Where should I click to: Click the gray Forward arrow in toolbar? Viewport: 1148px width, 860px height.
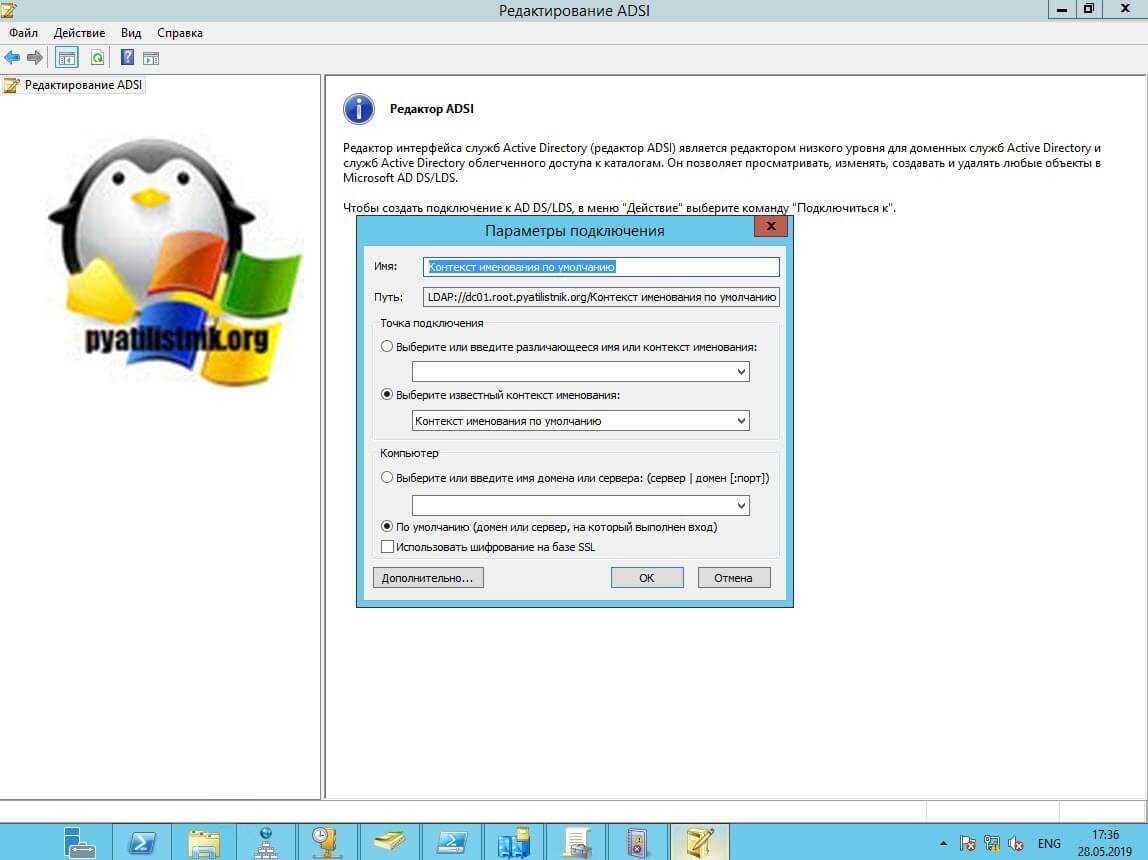coord(35,58)
